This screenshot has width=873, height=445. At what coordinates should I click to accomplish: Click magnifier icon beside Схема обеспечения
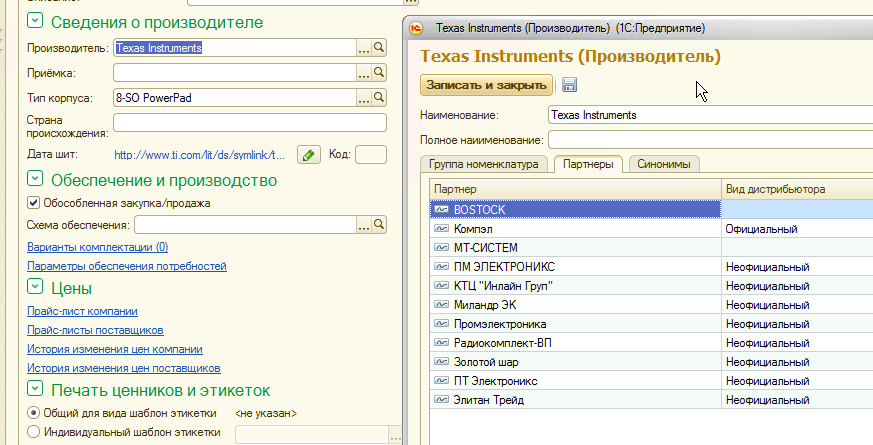(379, 222)
